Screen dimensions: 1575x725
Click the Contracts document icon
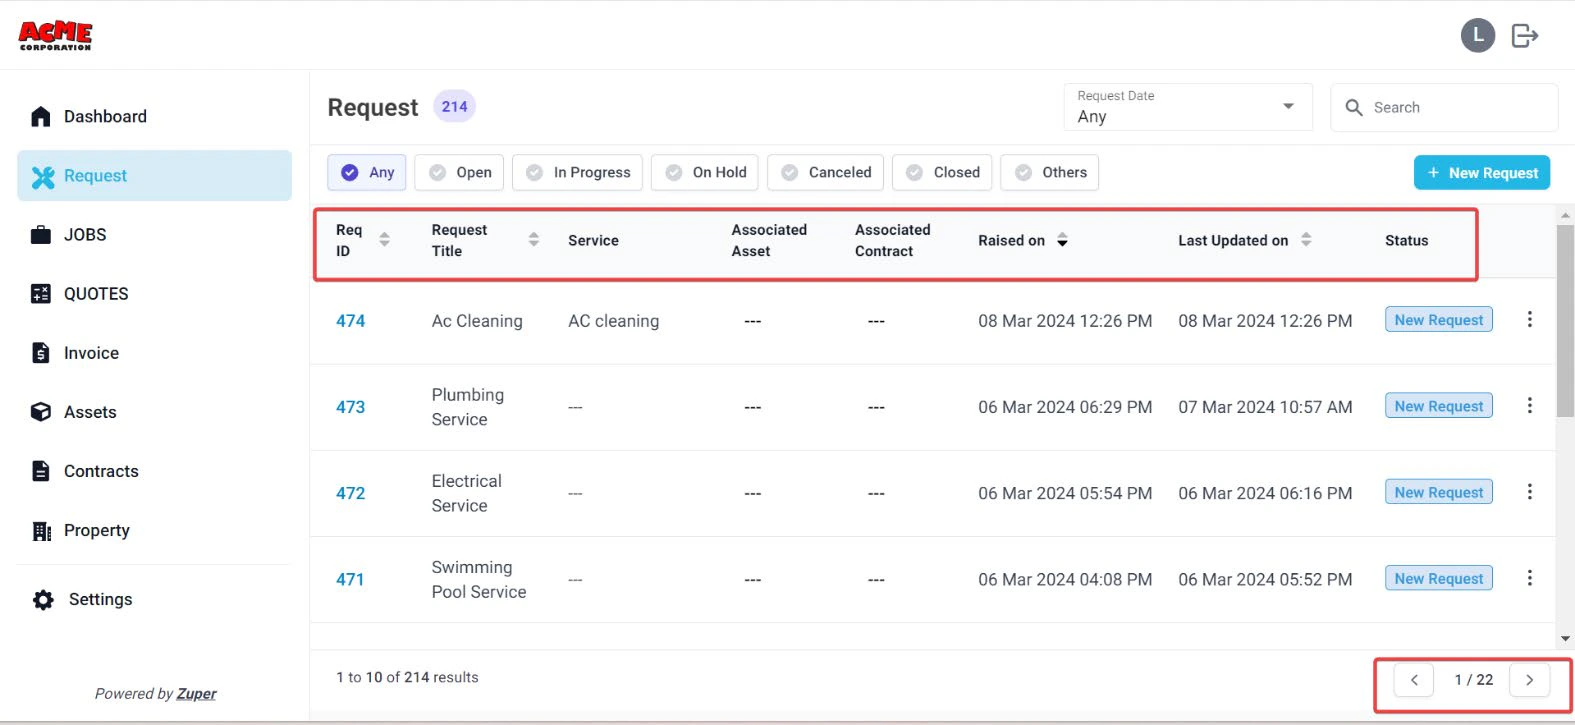[x=41, y=471]
